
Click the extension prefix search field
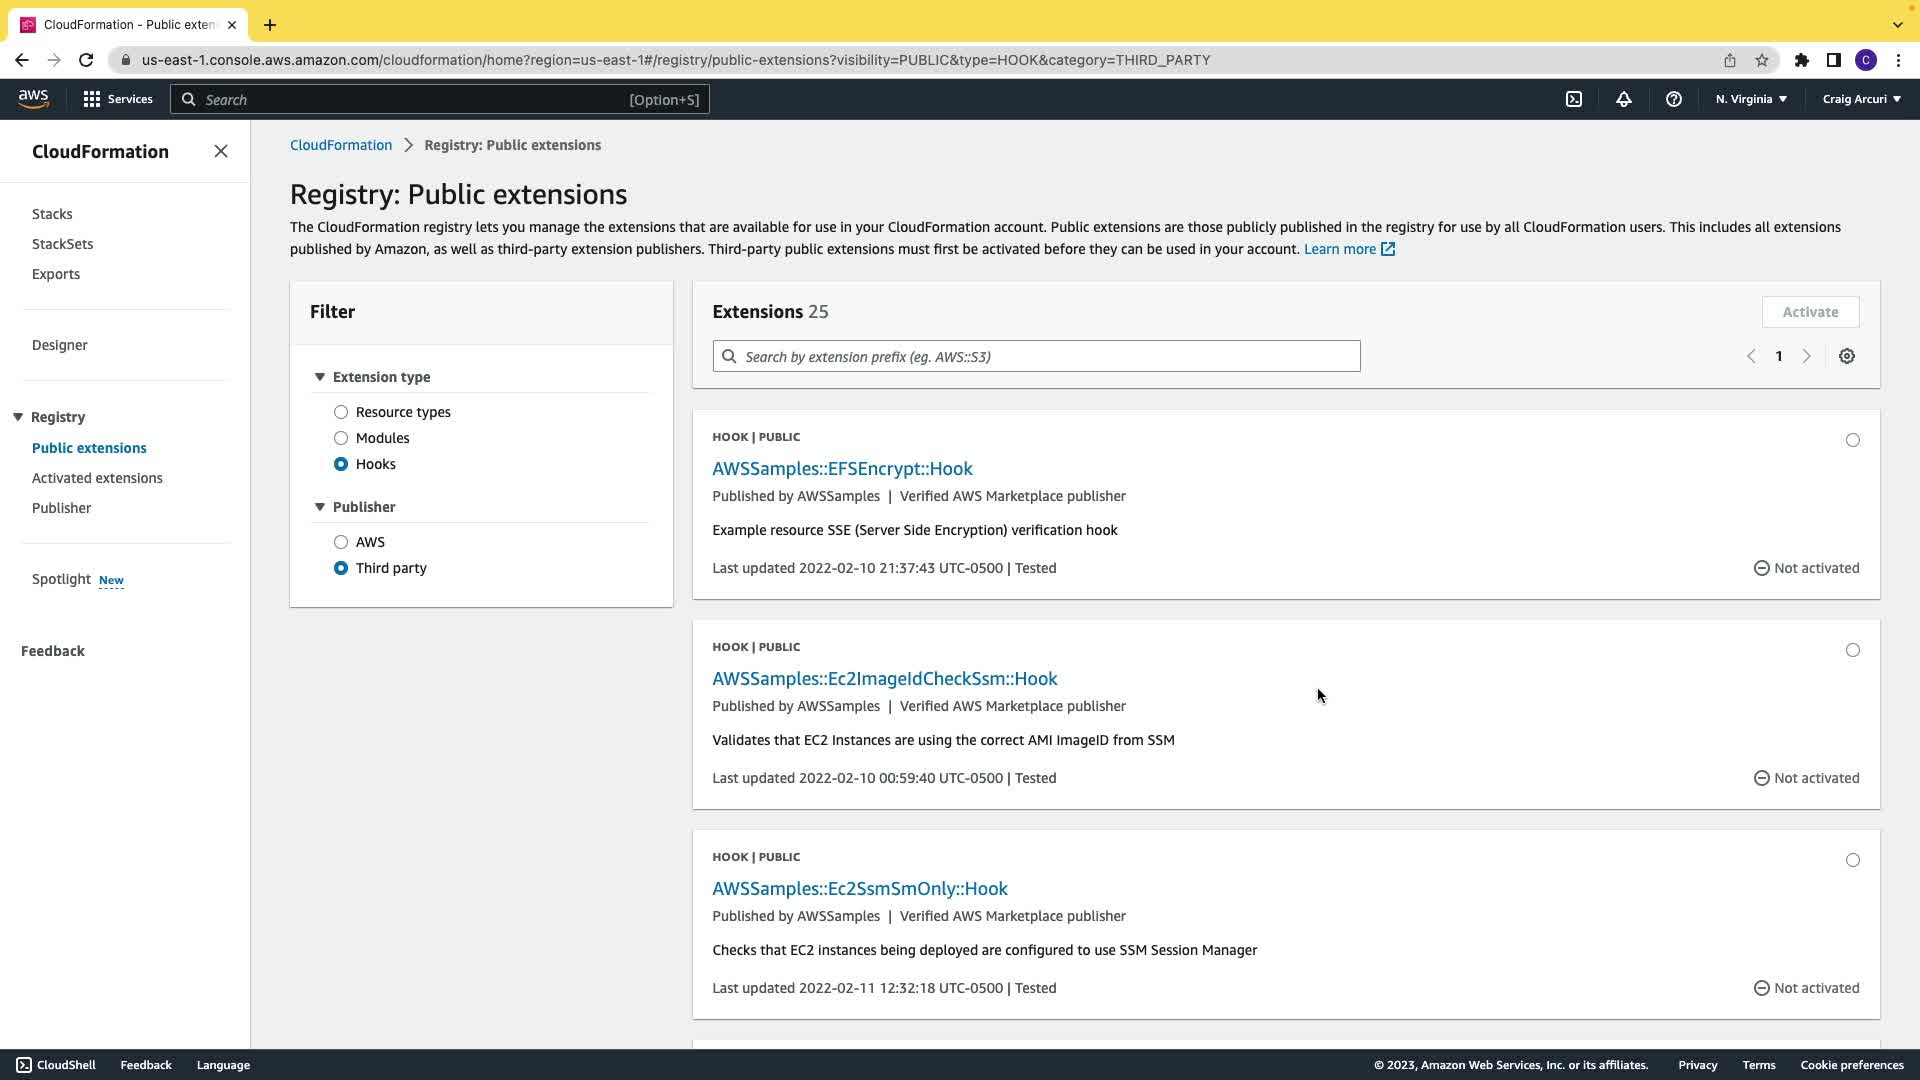tap(1036, 356)
